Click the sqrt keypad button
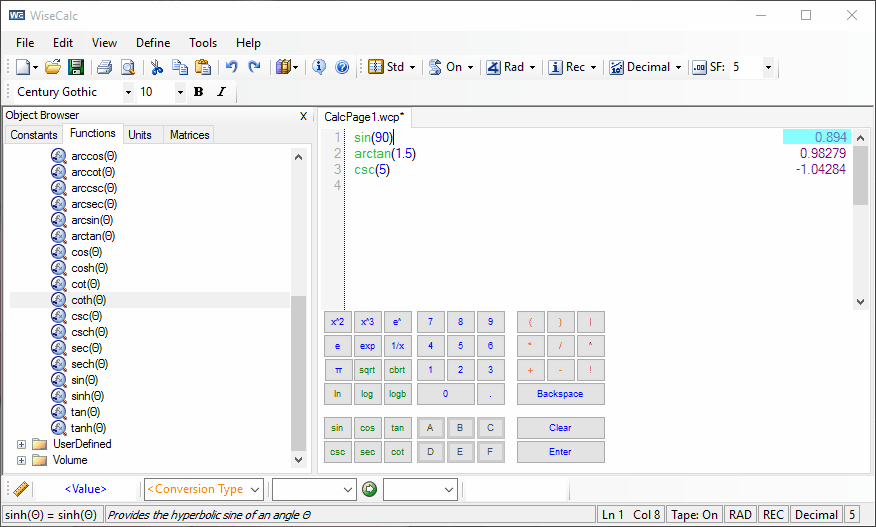Image resolution: width=876 pixels, height=527 pixels. point(367,370)
